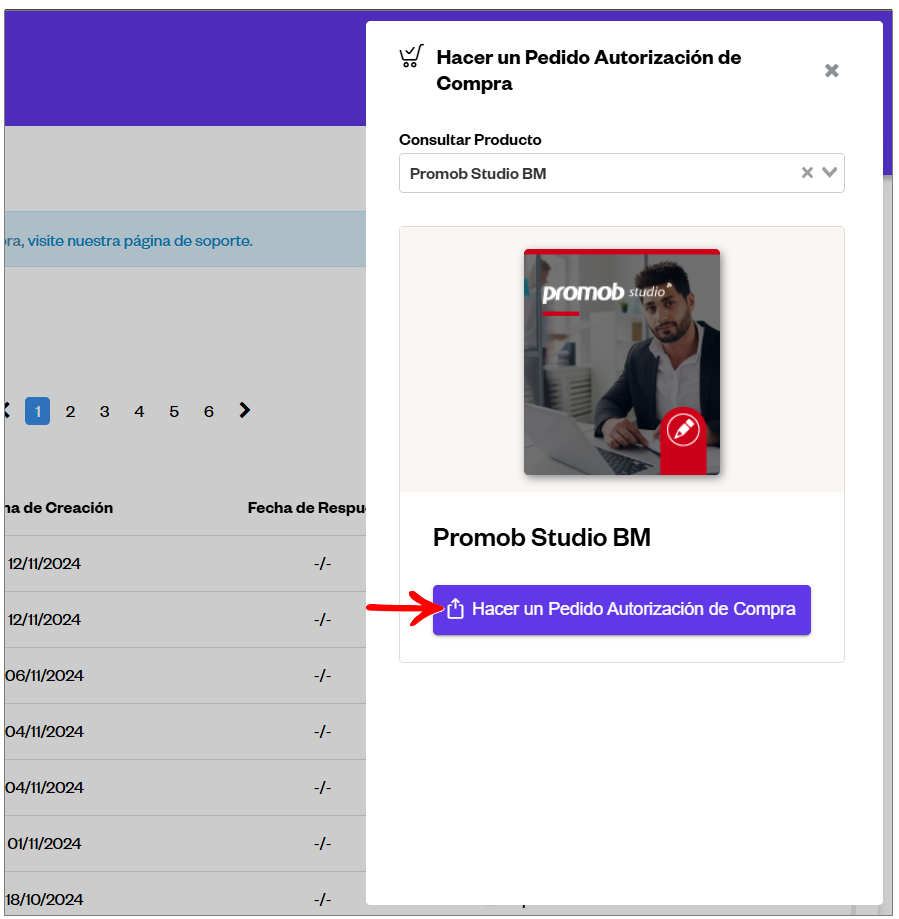The height and width of the screenshot is (919, 899).
Task: Click the Consultar Producto field showing Promob Studio BM
Action: point(621,173)
